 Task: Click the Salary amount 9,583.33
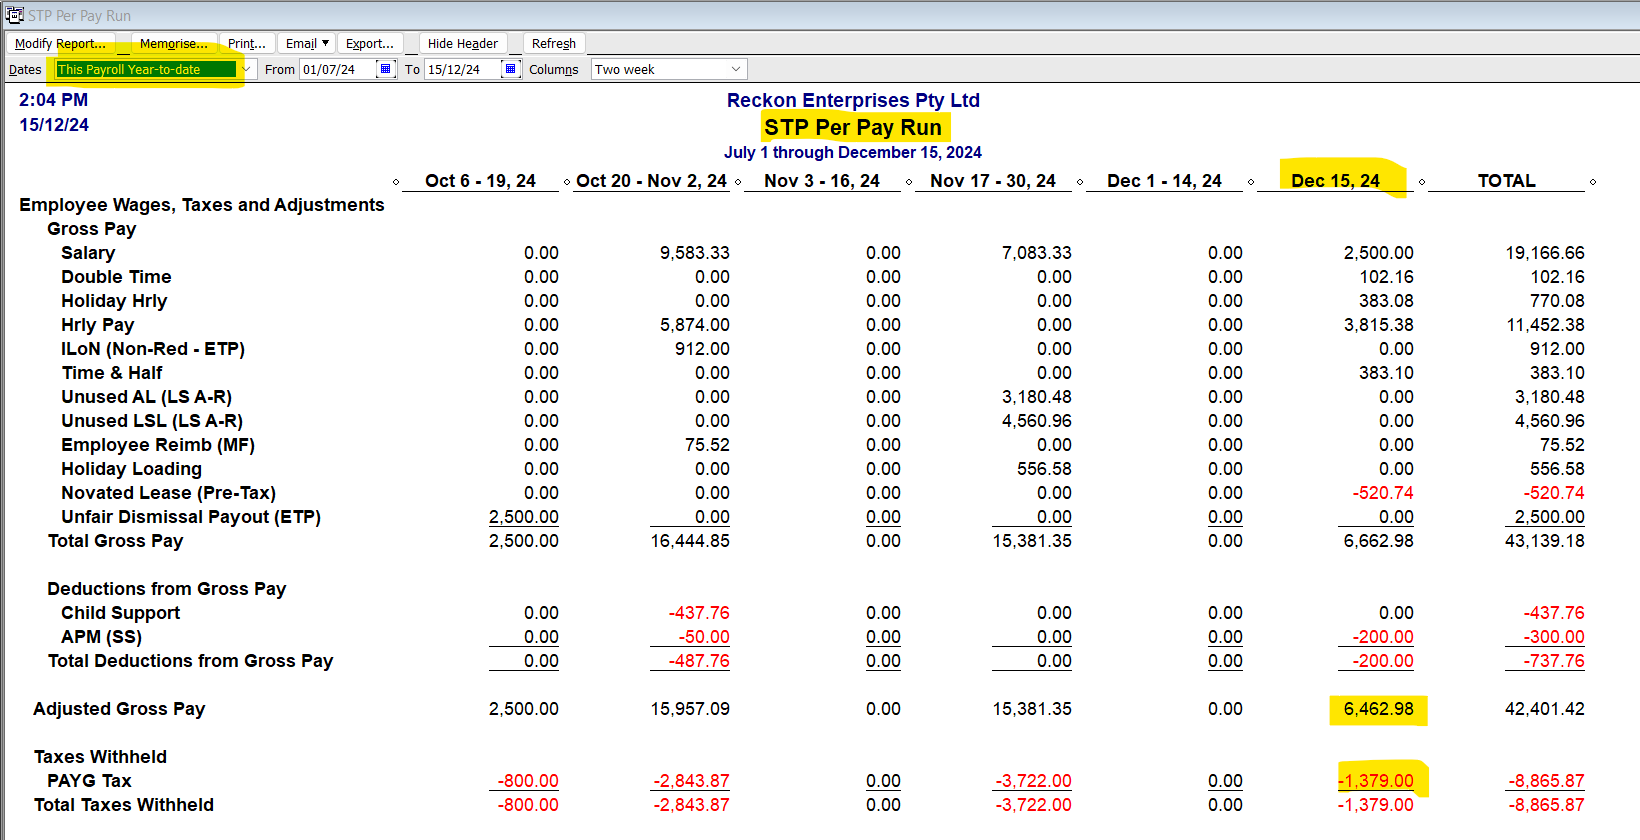[695, 253]
